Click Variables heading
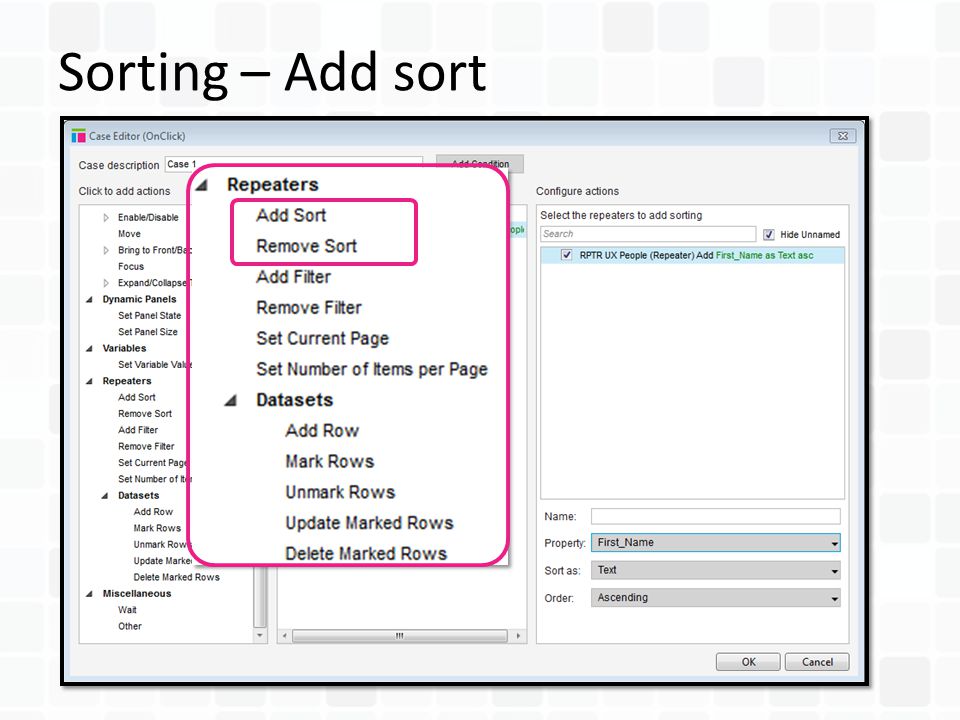This screenshot has height=720, width=960. click(x=124, y=348)
